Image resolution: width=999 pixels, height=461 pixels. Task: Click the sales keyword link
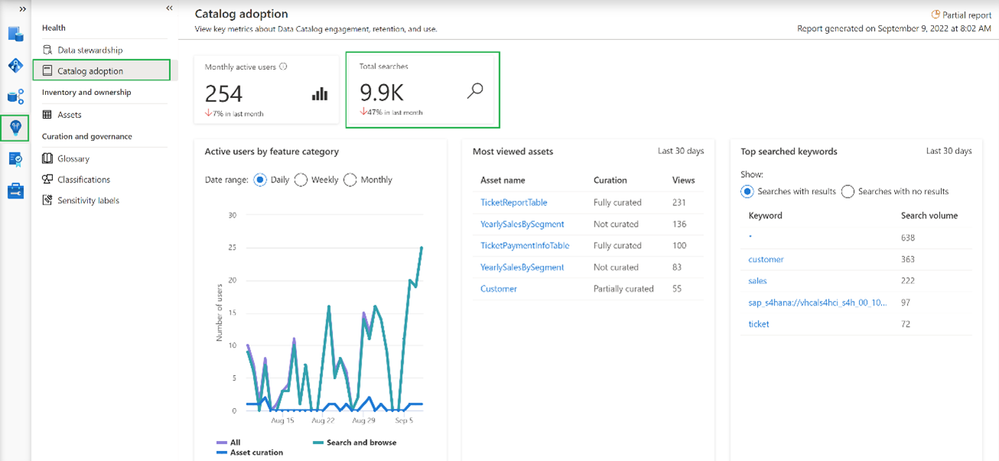pyautogui.click(x=758, y=281)
